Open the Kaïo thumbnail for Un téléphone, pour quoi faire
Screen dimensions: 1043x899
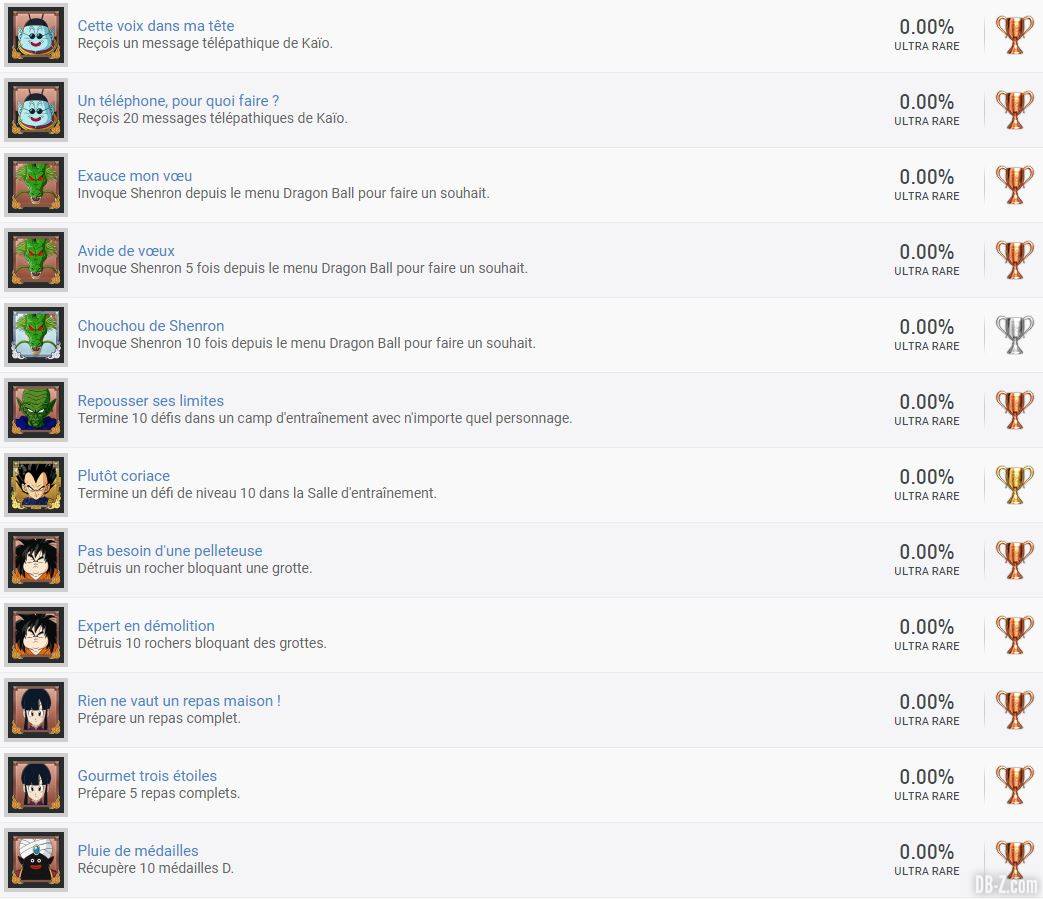[36, 110]
